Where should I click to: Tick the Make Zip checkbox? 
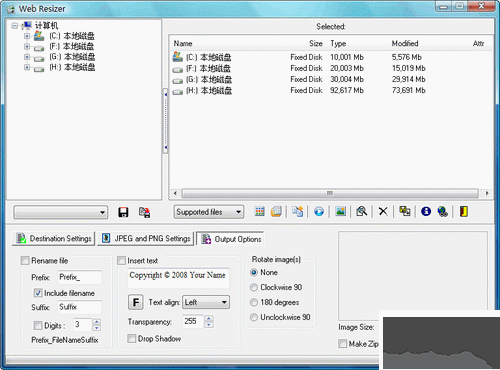click(x=342, y=344)
